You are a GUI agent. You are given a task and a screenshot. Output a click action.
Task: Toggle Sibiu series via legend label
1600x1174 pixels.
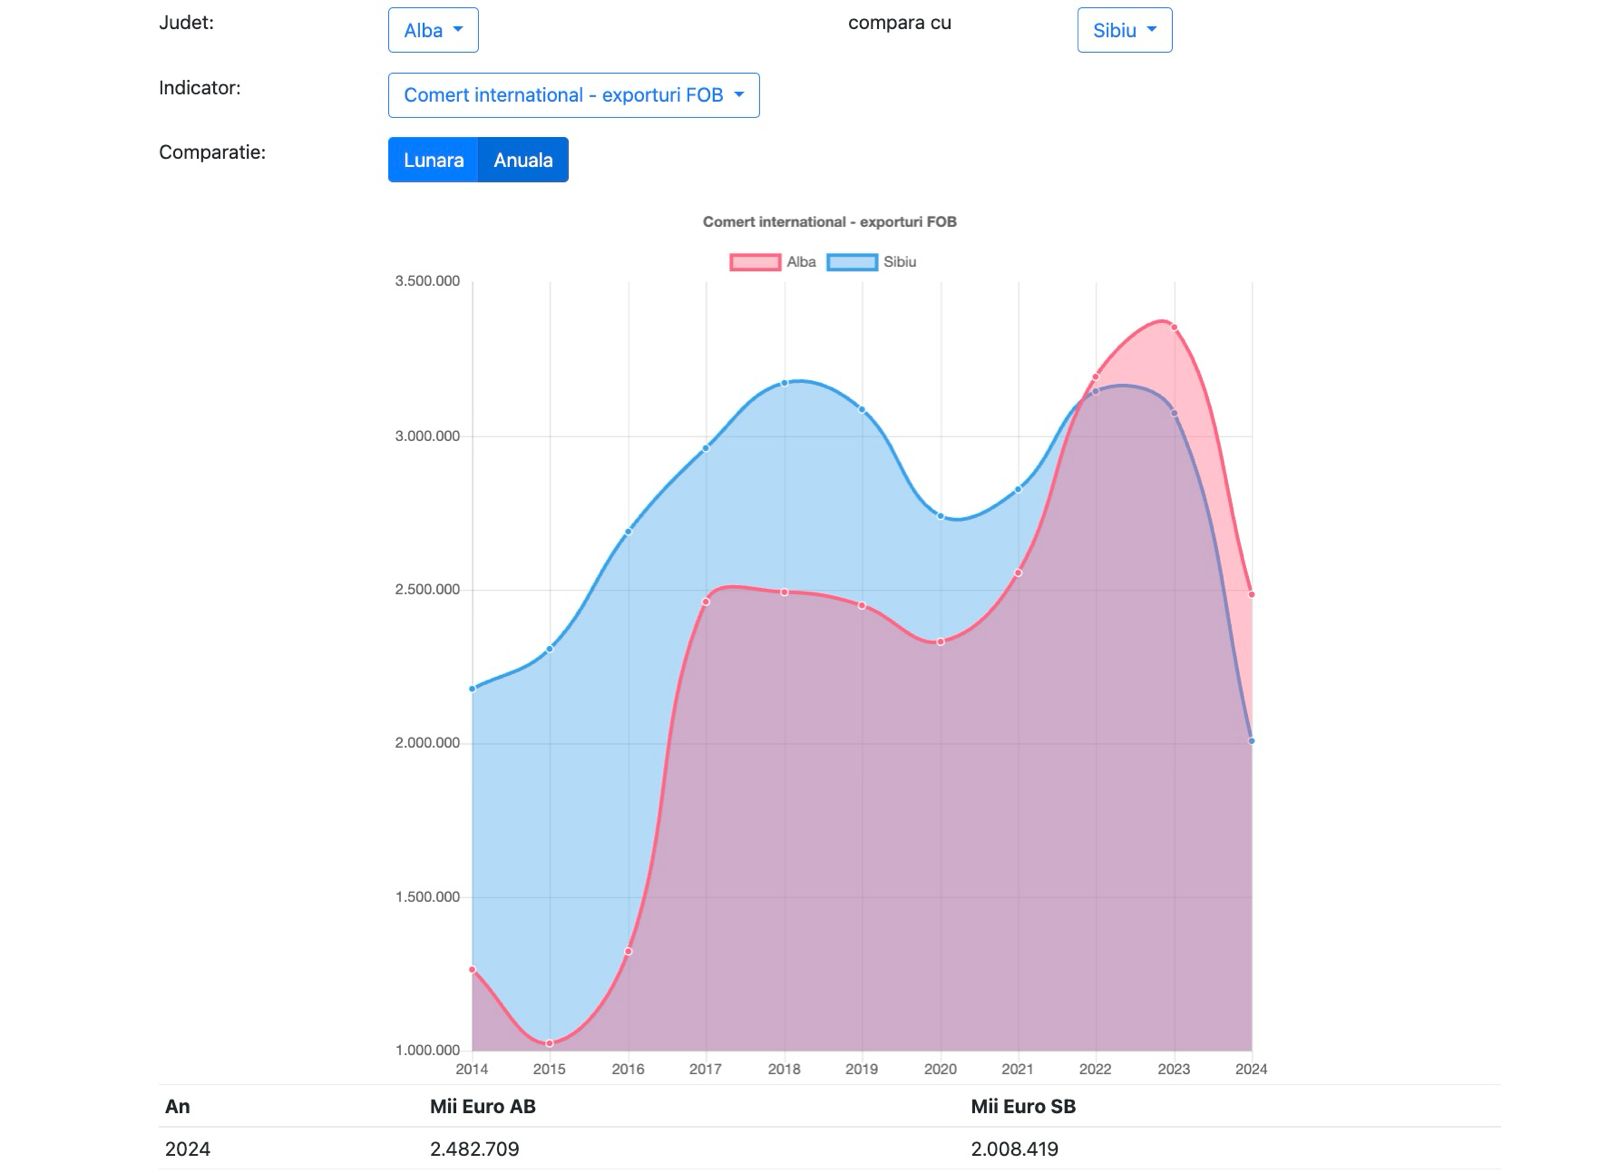click(x=899, y=262)
